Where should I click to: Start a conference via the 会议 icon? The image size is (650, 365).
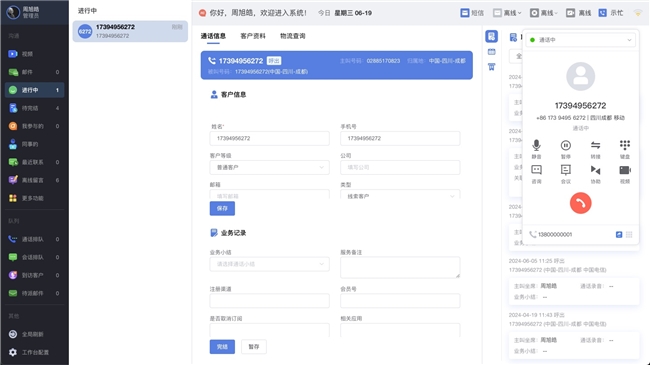(x=565, y=170)
